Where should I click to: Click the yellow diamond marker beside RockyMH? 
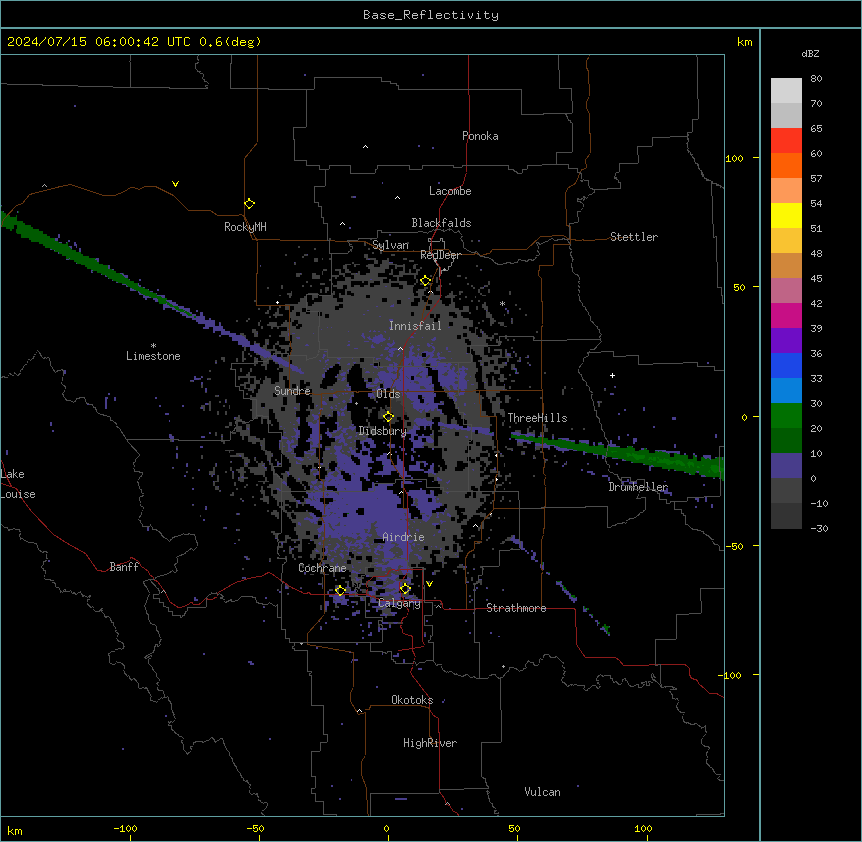(x=250, y=204)
